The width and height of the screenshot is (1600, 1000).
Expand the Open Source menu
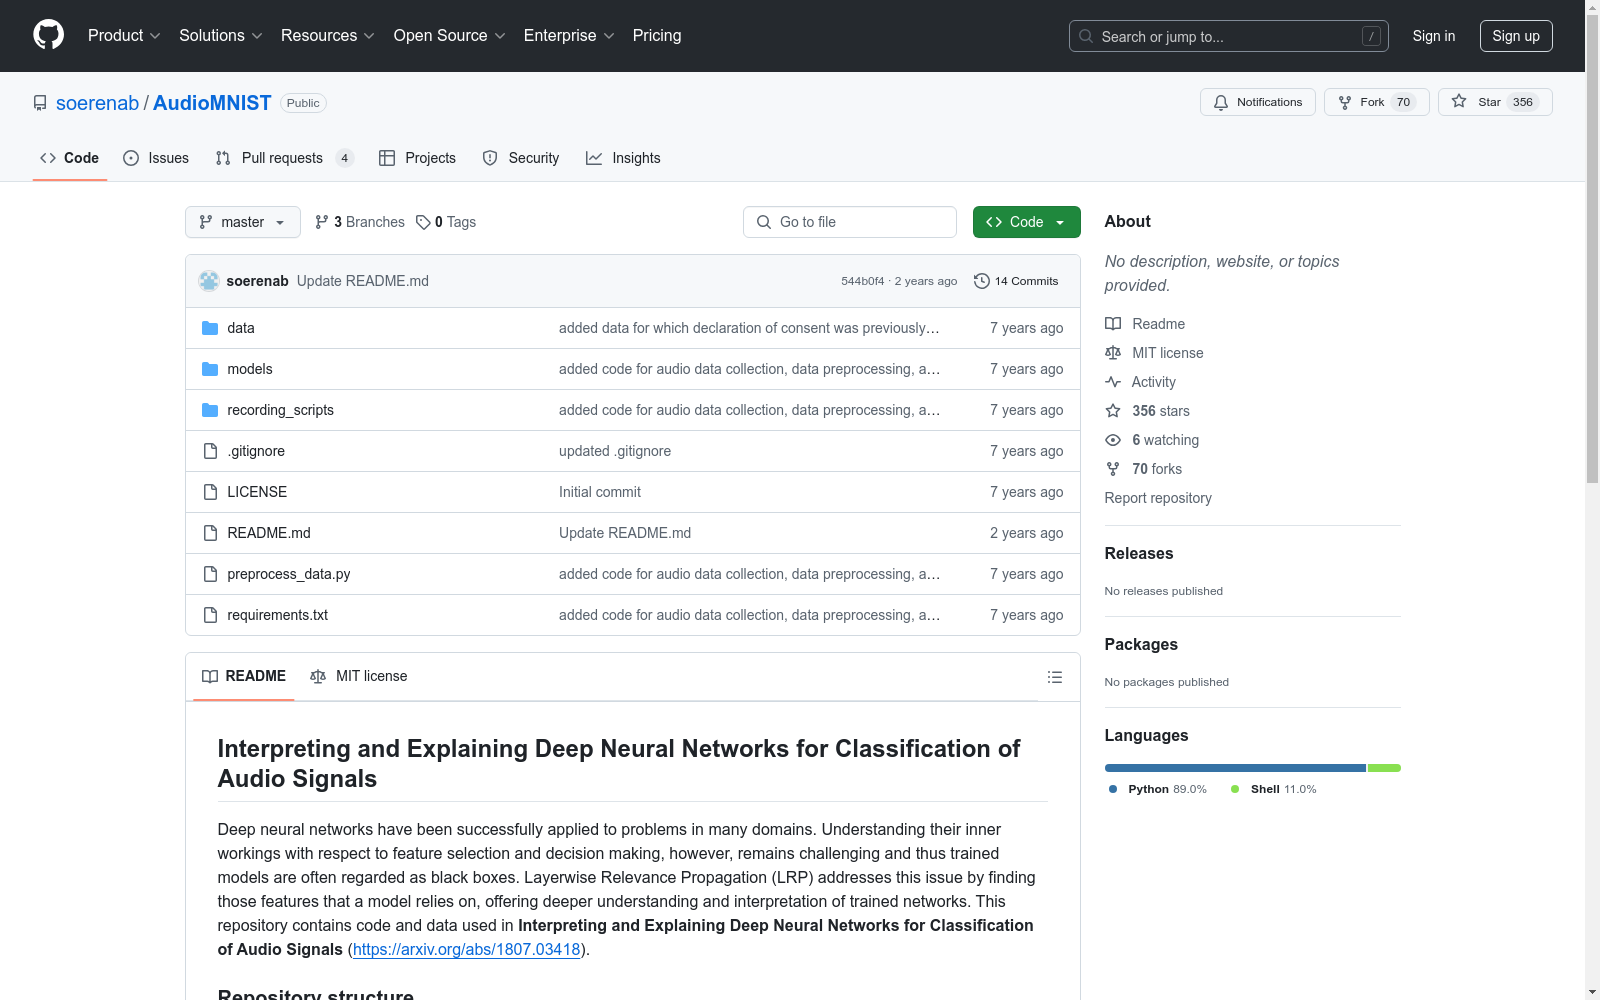coord(450,35)
